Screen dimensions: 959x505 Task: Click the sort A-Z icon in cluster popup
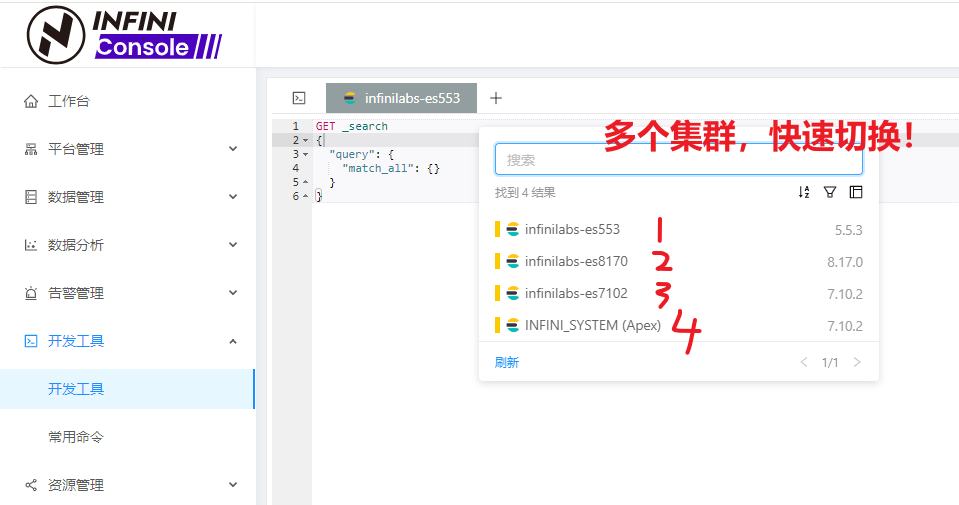click(804, 192)
